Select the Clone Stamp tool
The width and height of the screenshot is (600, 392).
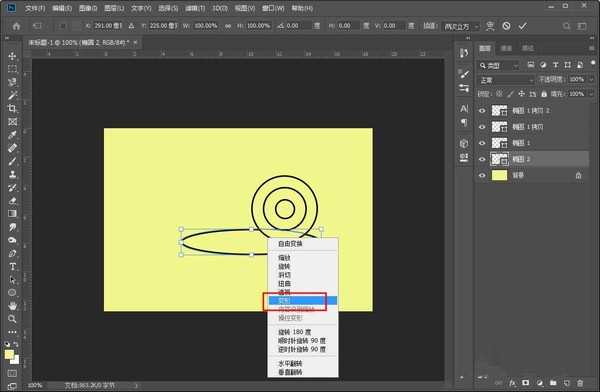[12, 174]
